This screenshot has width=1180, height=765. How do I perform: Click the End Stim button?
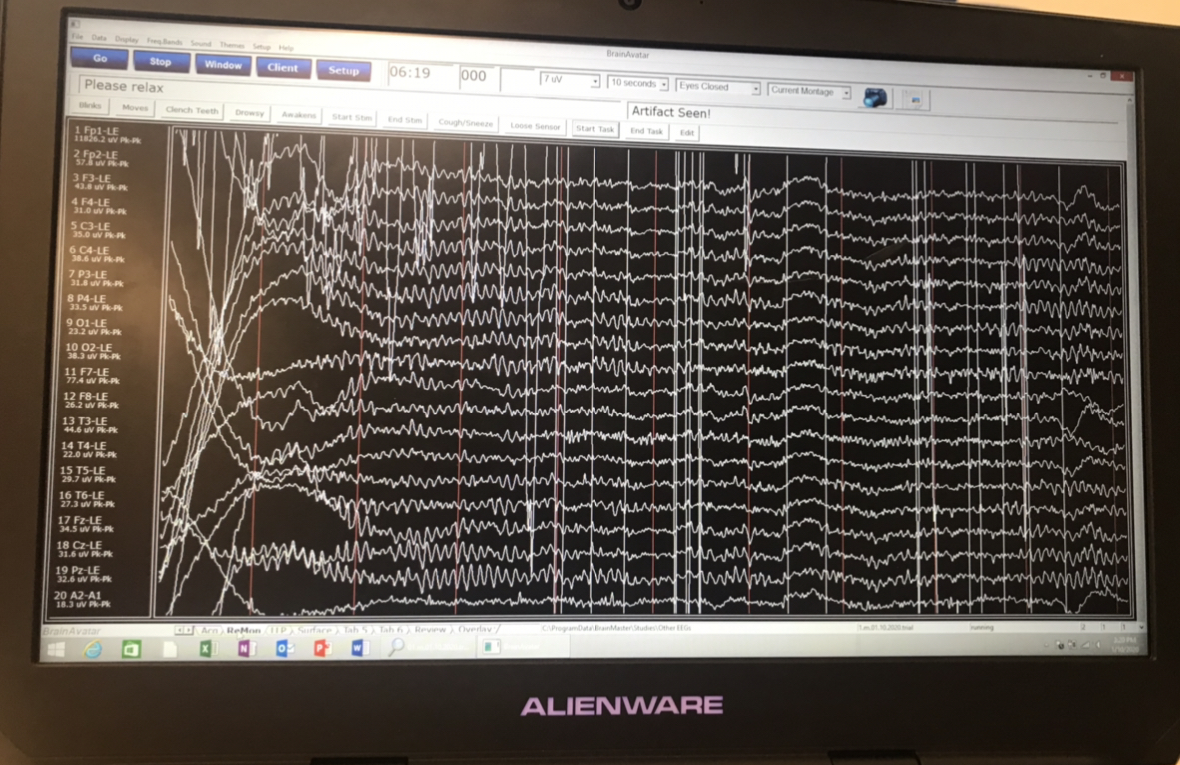(405, 120)
